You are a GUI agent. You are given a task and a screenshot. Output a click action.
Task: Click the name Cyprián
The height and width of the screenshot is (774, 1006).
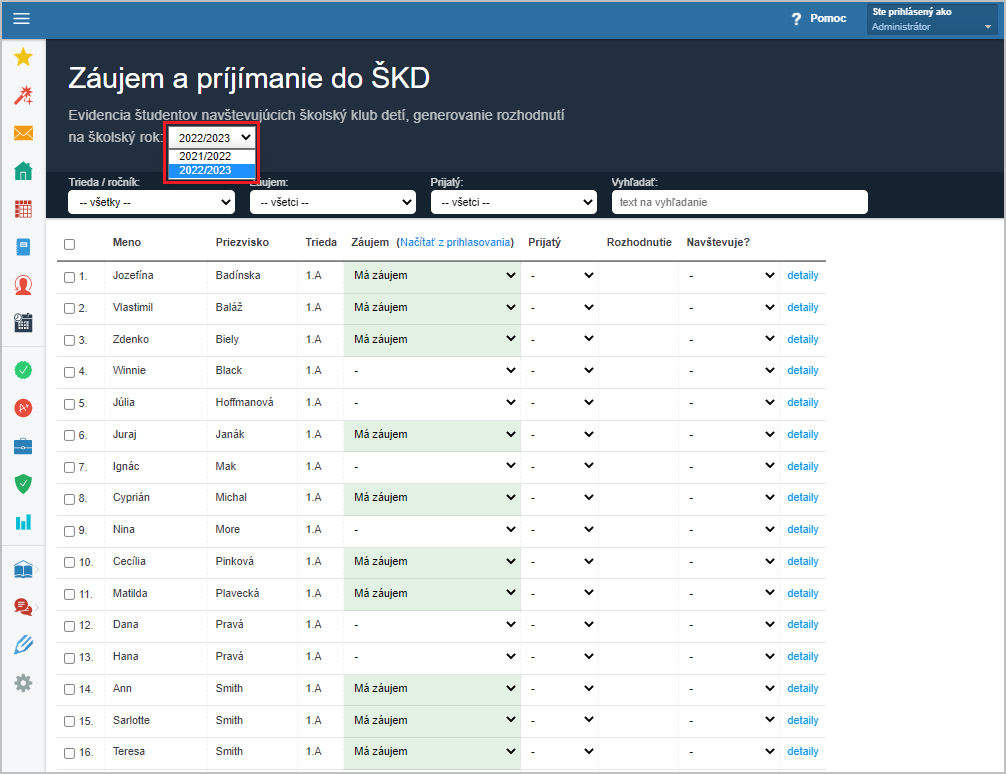pos(131,497)
